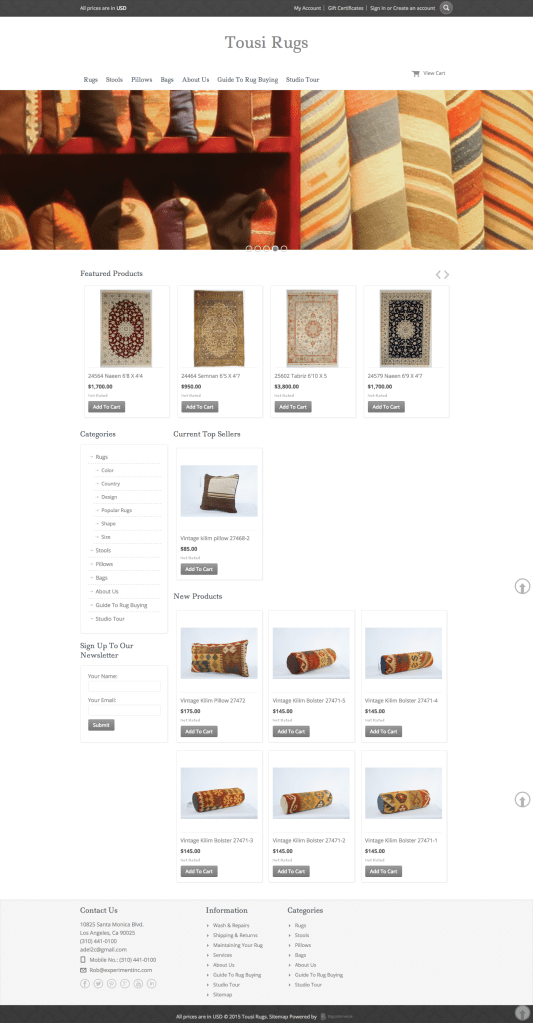Click the Twitter icon in footer
Viewport: 533px width, 1023px height.
click(98, 983)
